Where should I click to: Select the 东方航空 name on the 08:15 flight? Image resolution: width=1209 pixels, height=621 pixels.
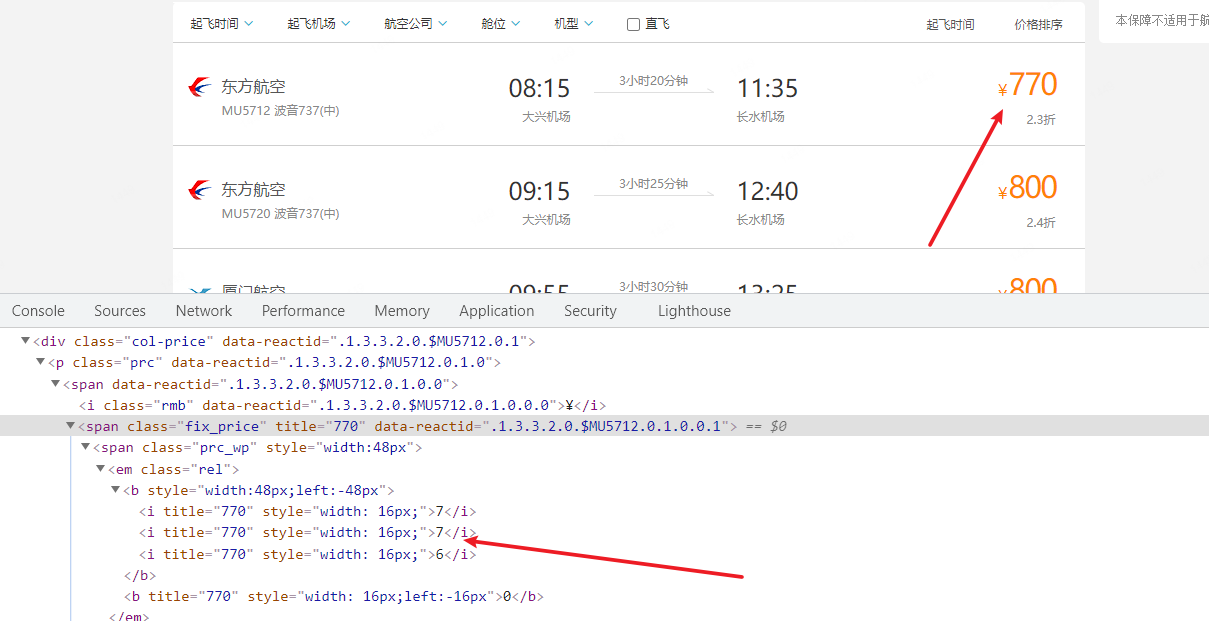click(x=253, y=87)
